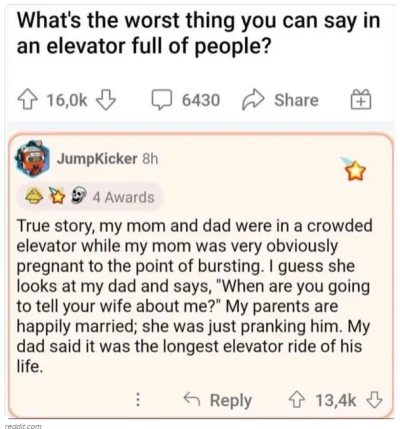The height and width of the screenshot is (429, 400).
Task: Open the post's comments bubble icon
Action: coord(162,100)
